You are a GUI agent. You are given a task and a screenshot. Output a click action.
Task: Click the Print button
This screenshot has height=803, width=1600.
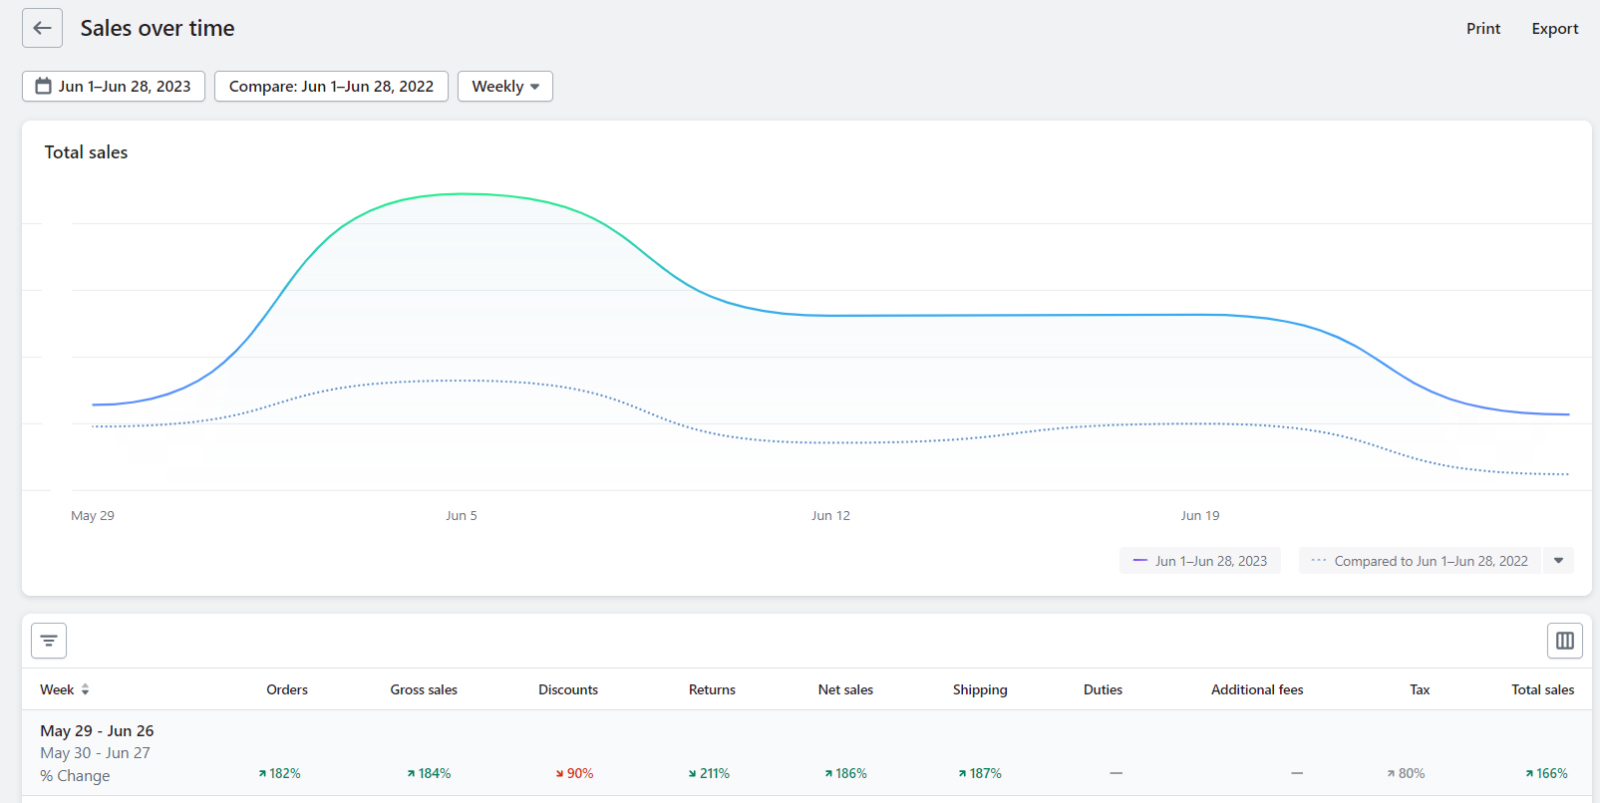(1483, 29)
